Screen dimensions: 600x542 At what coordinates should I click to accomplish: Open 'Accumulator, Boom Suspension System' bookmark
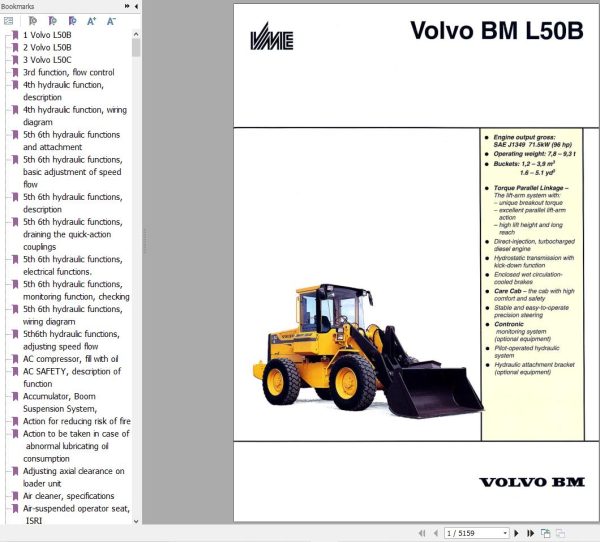tap(60, 402)
